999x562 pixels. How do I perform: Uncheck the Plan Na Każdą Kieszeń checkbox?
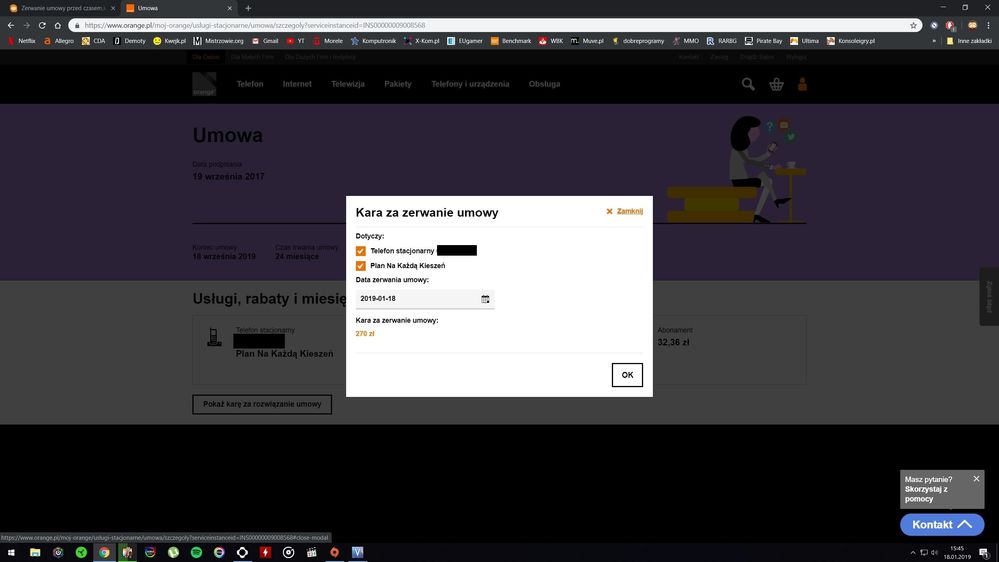pyautogui.click(x=361, y=266)
